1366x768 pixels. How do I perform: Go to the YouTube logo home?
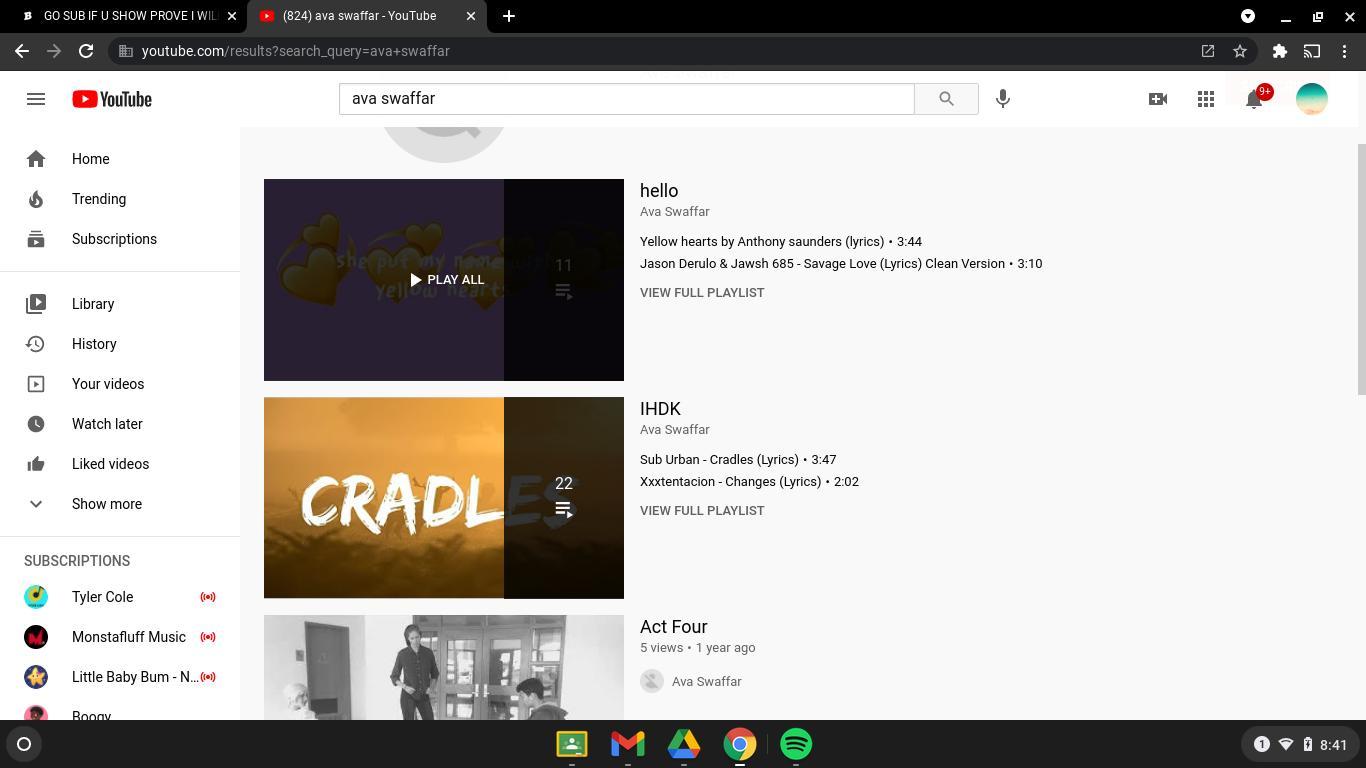click(112, 99)
